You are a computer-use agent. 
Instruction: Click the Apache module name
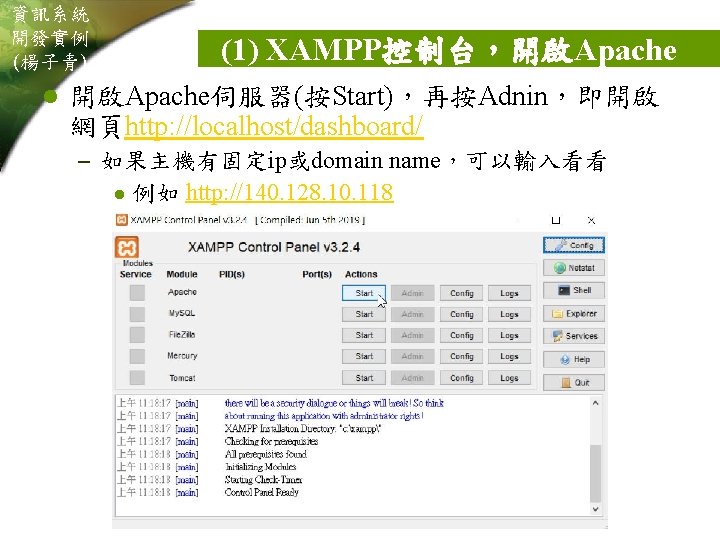(182, 292)
